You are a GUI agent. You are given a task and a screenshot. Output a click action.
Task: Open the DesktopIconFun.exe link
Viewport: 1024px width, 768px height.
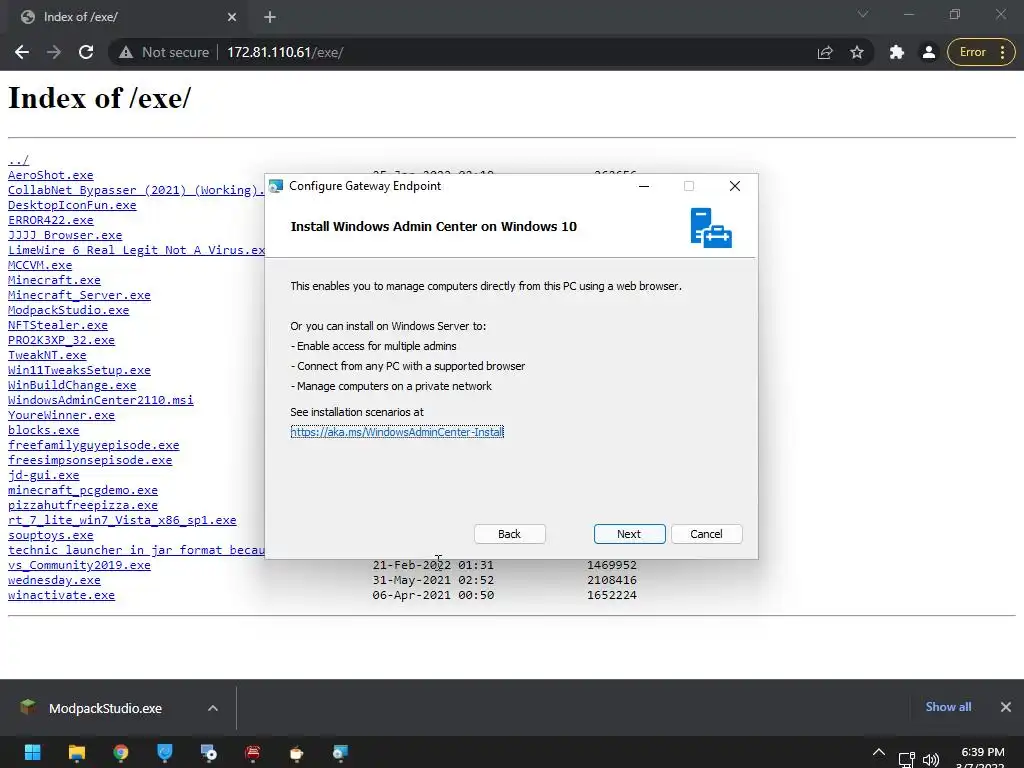[x=72, y=205]
